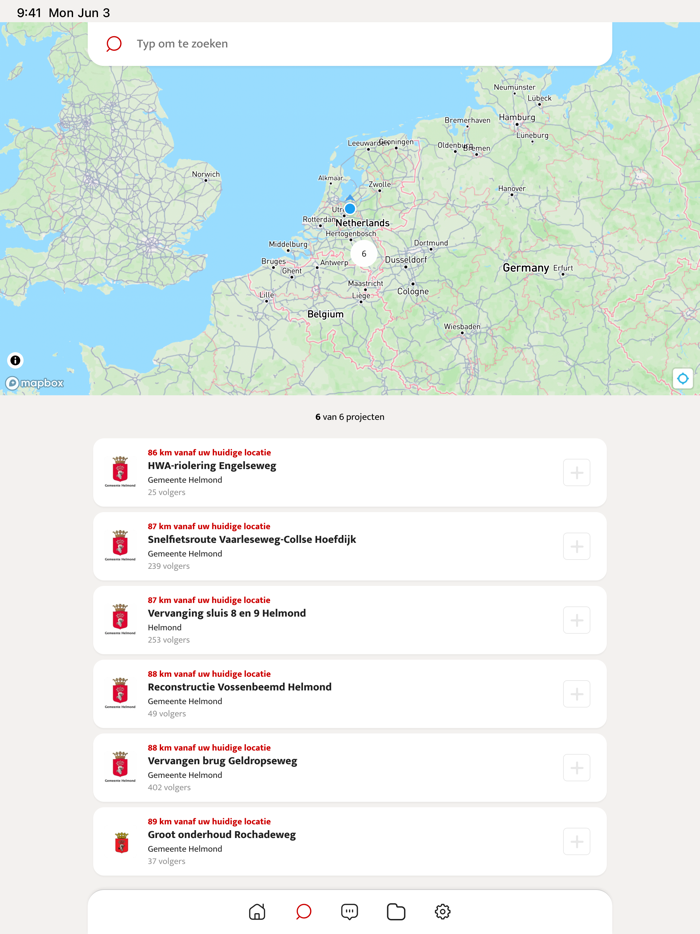700x934 pixels.
Task: Click '402 volgers' text
Action: coord(169,787)
